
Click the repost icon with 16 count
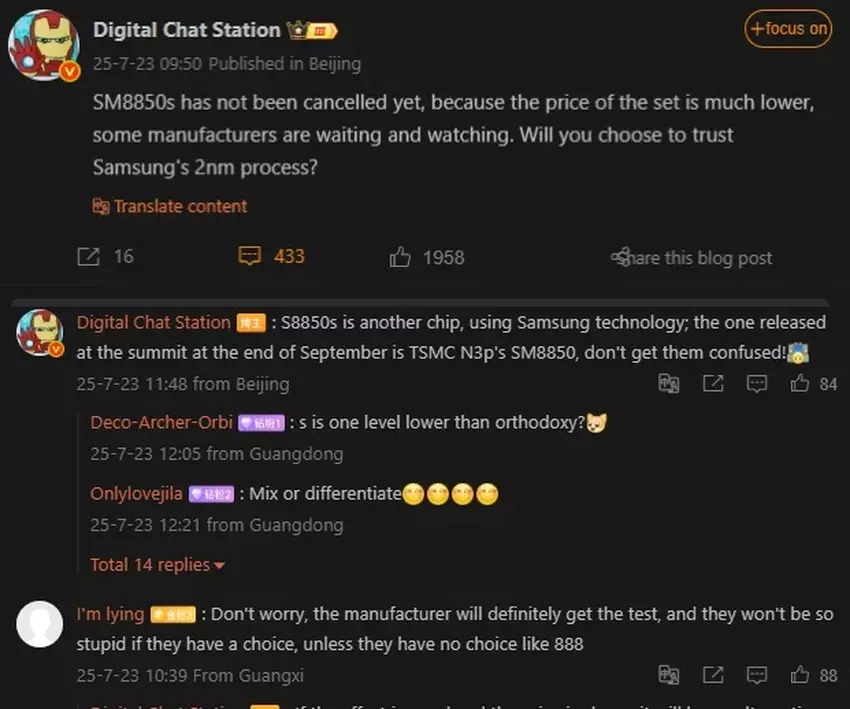pos(88,256)
